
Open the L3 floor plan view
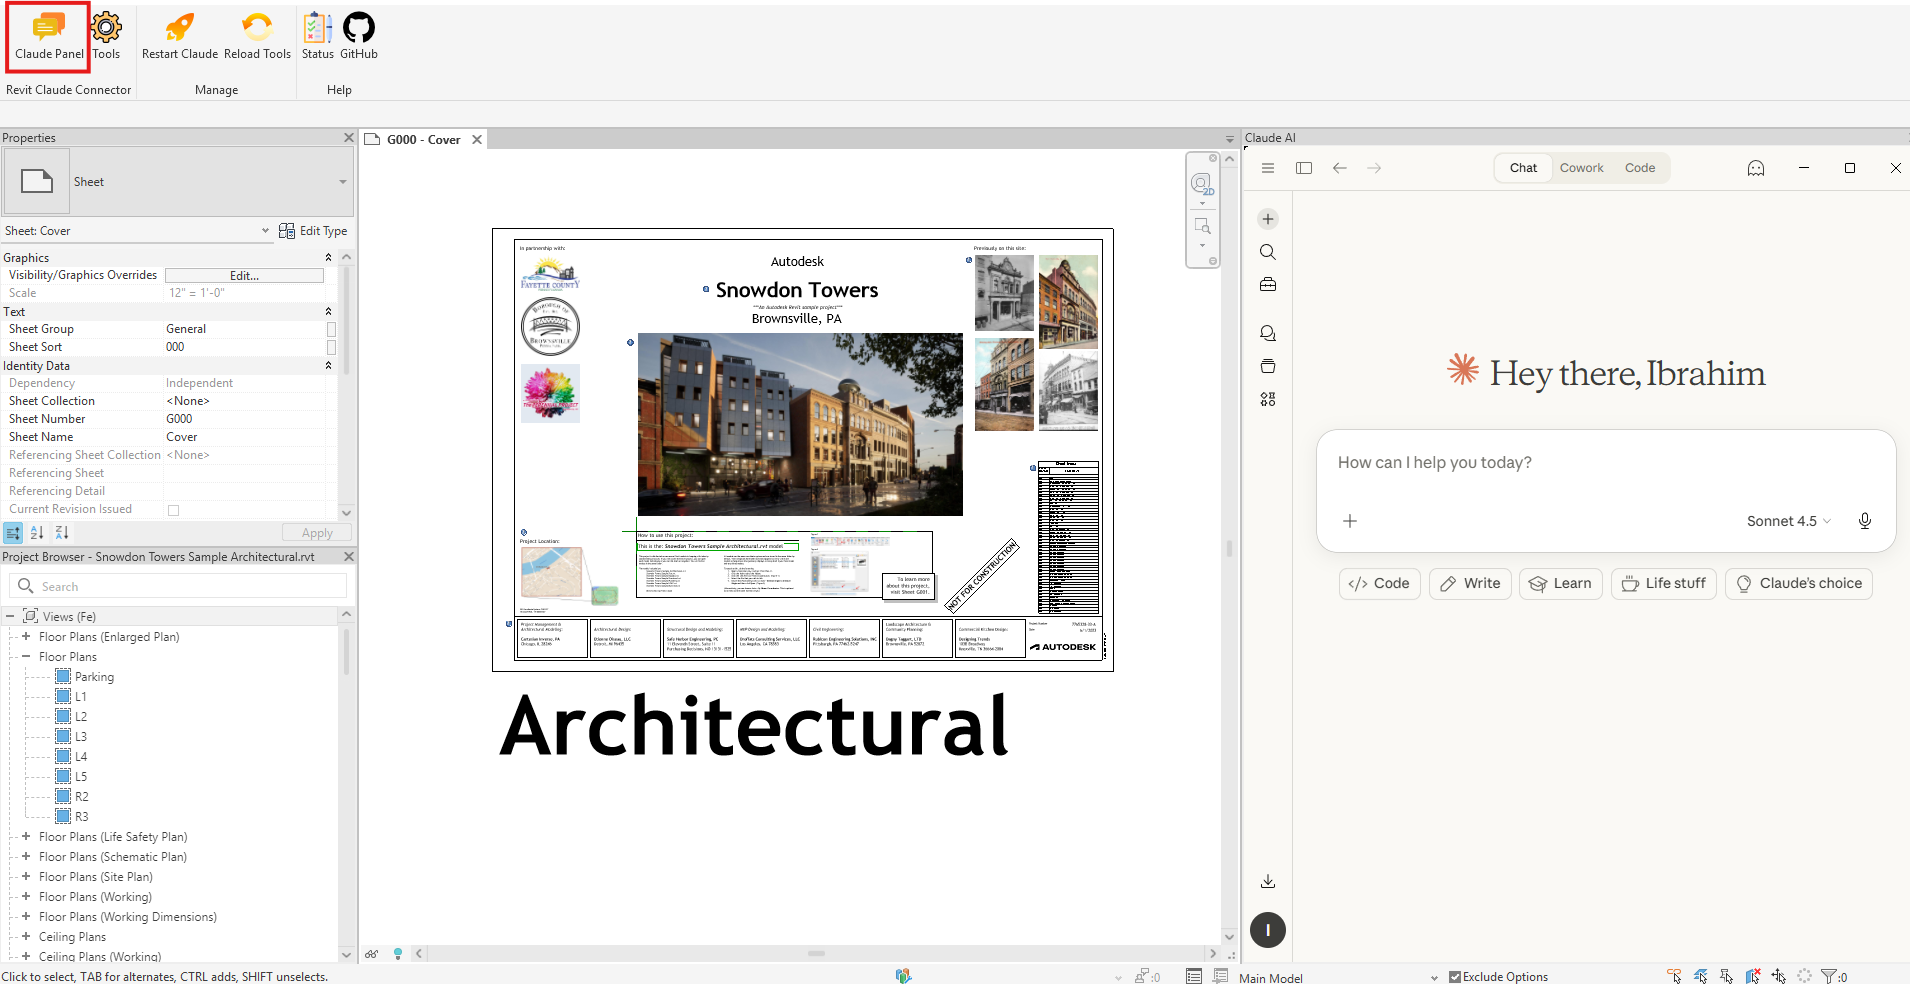click(x=80, y=737)
